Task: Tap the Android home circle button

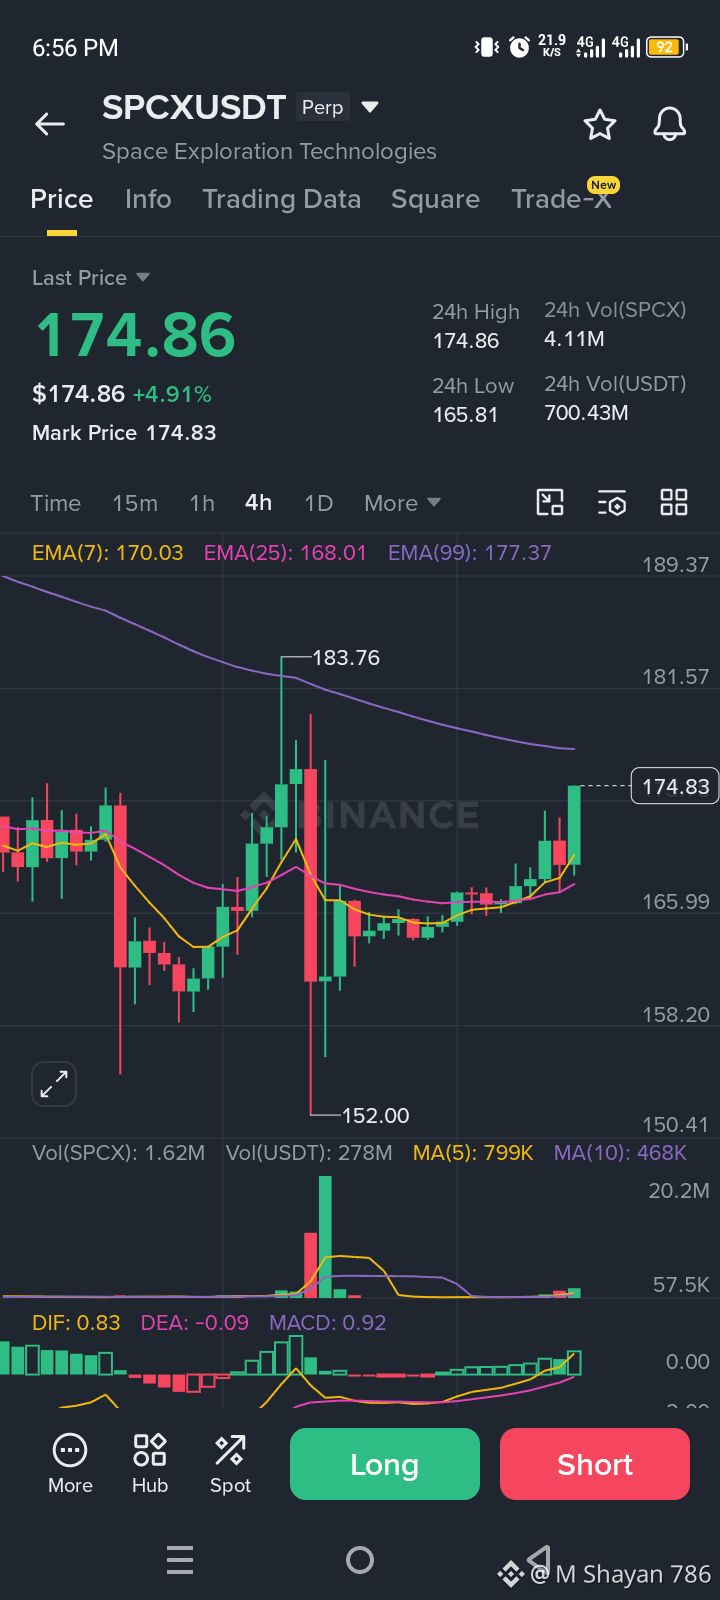Action: click(360, 1560)
